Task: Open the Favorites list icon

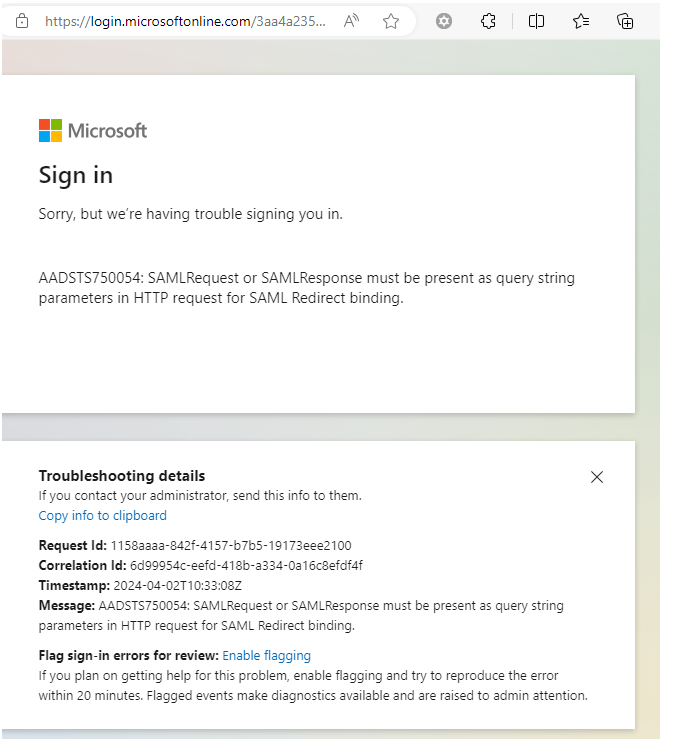Action: coord(581,21)
